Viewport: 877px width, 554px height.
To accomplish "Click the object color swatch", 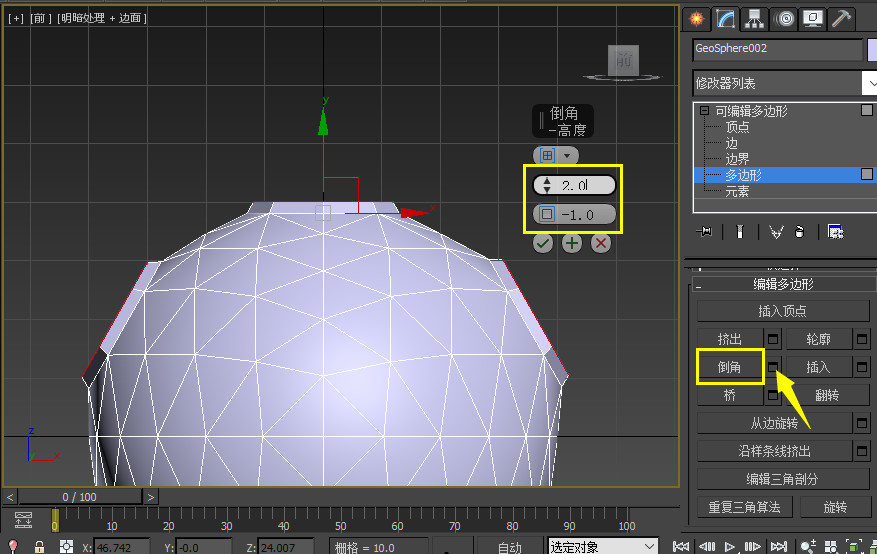I will click(872, 49).
